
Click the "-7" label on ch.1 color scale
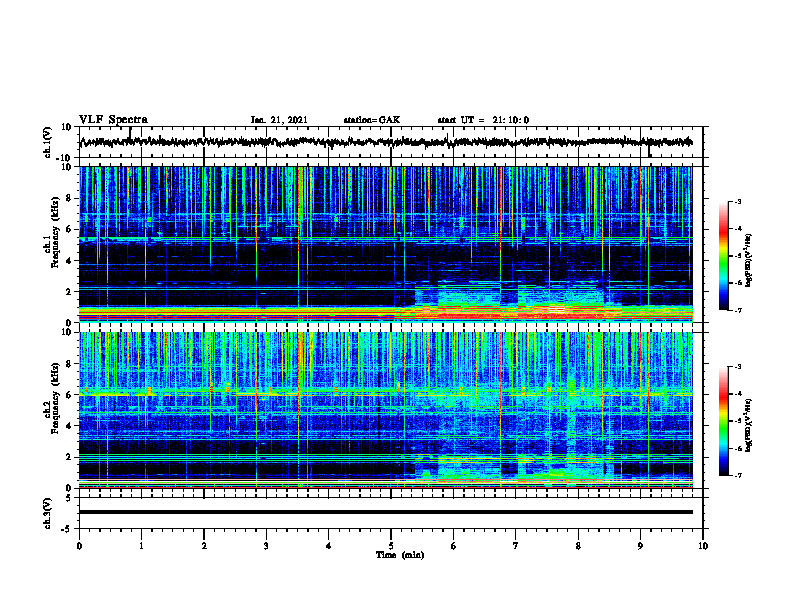click(x=737, y=310)
